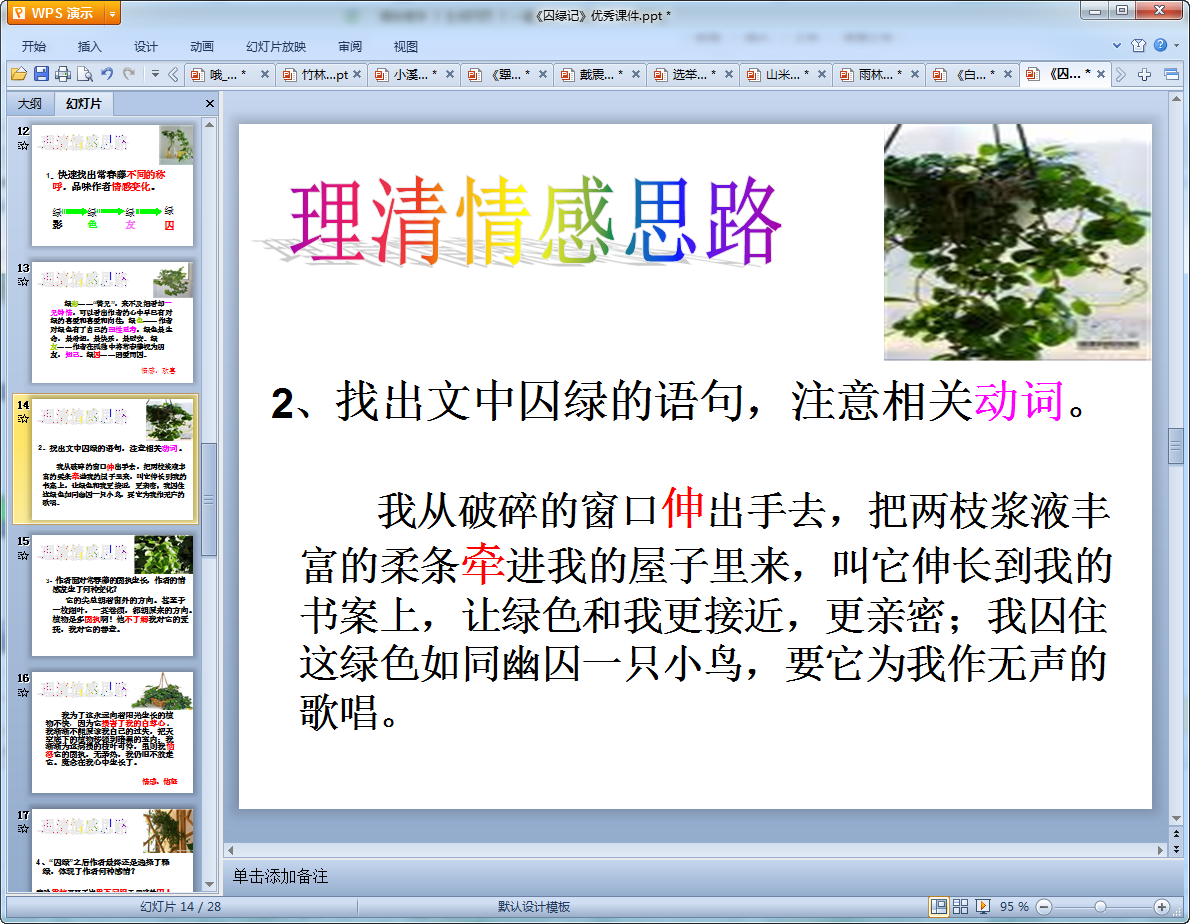Redo the last undone action
The image size is (1190, 924).
129,74
